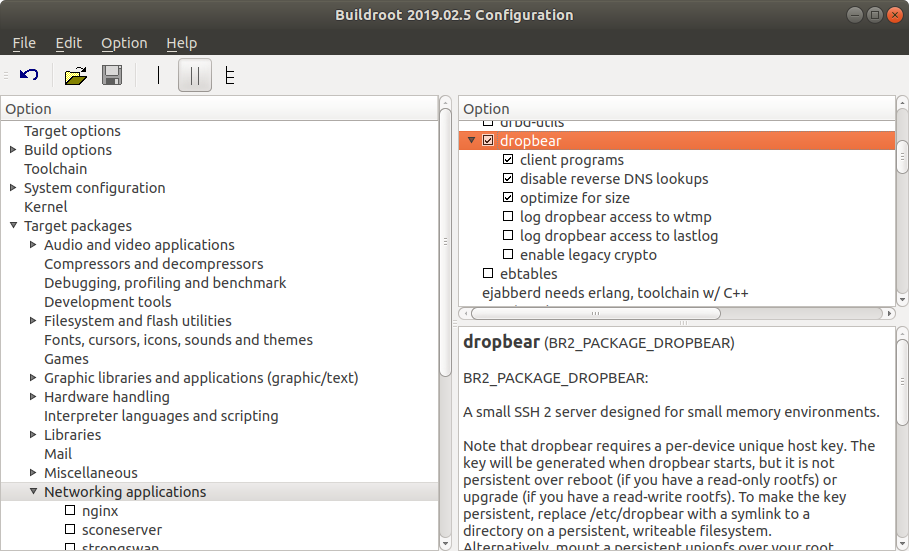Click the Back (undo arrow) toolbar icon
The width and height of the screenshot is (909, 551).
tap(29, 75)
